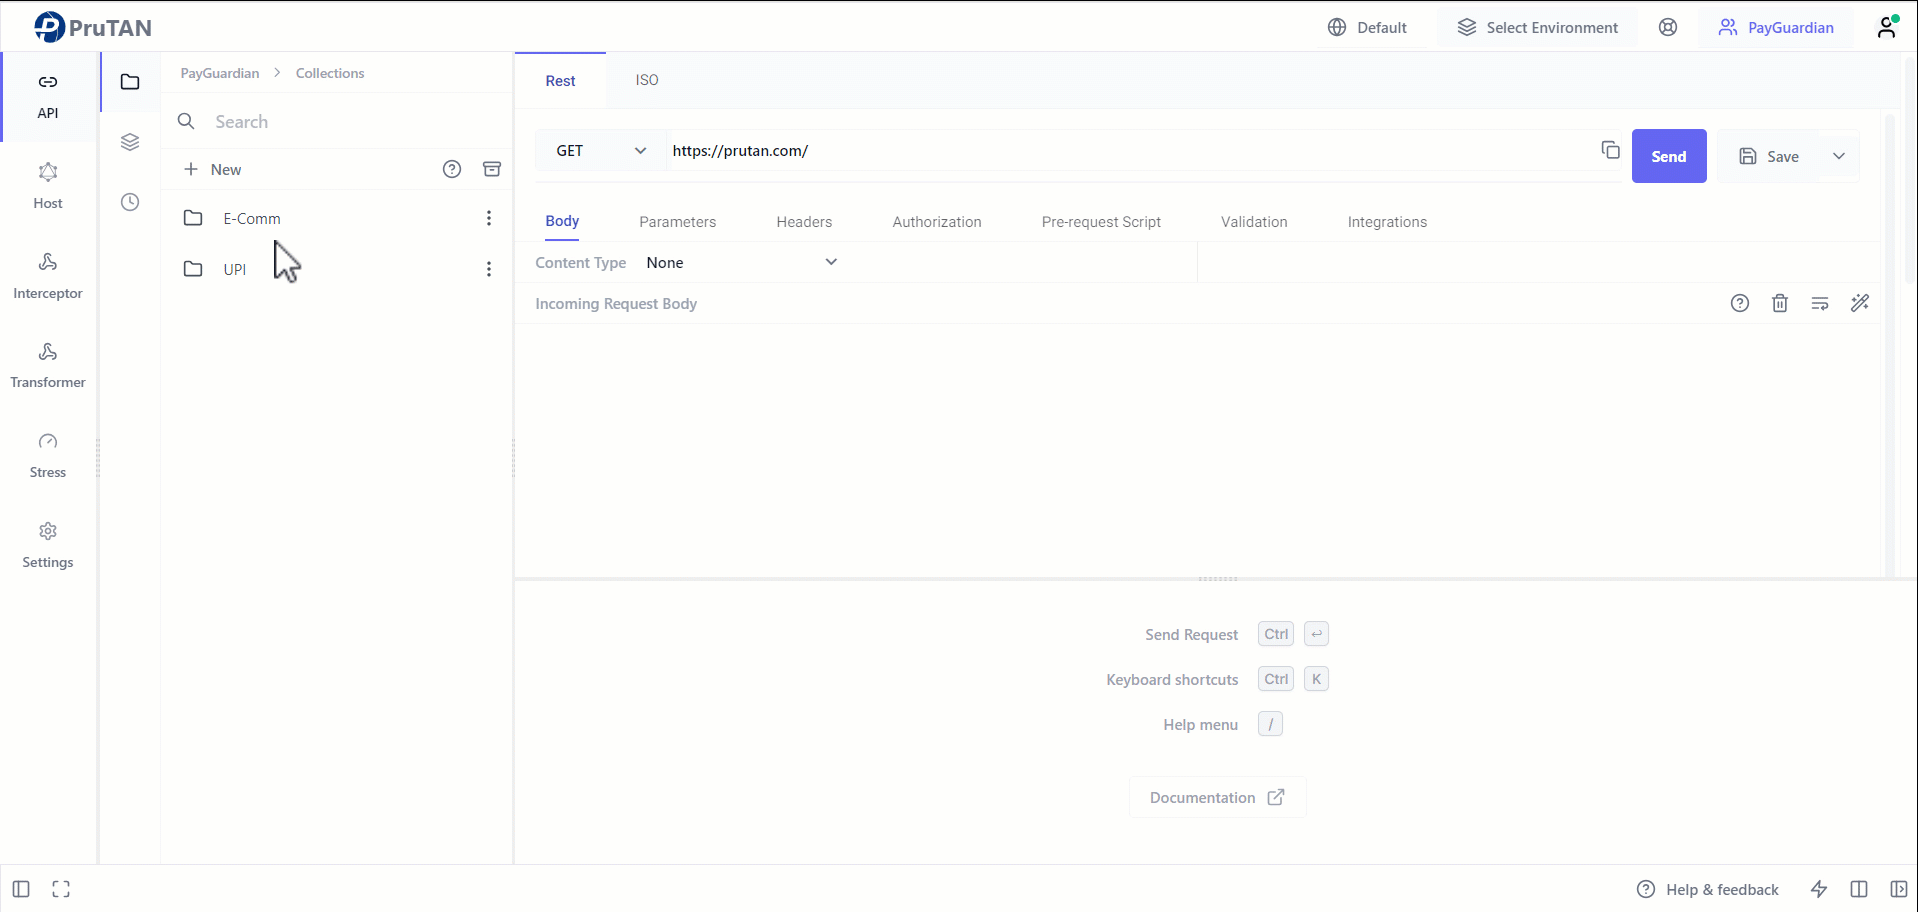Screen dimensions: 1918x912
Task: Click the Send Request hint text
Action: pyautogui.click(x=1191, y=635)
